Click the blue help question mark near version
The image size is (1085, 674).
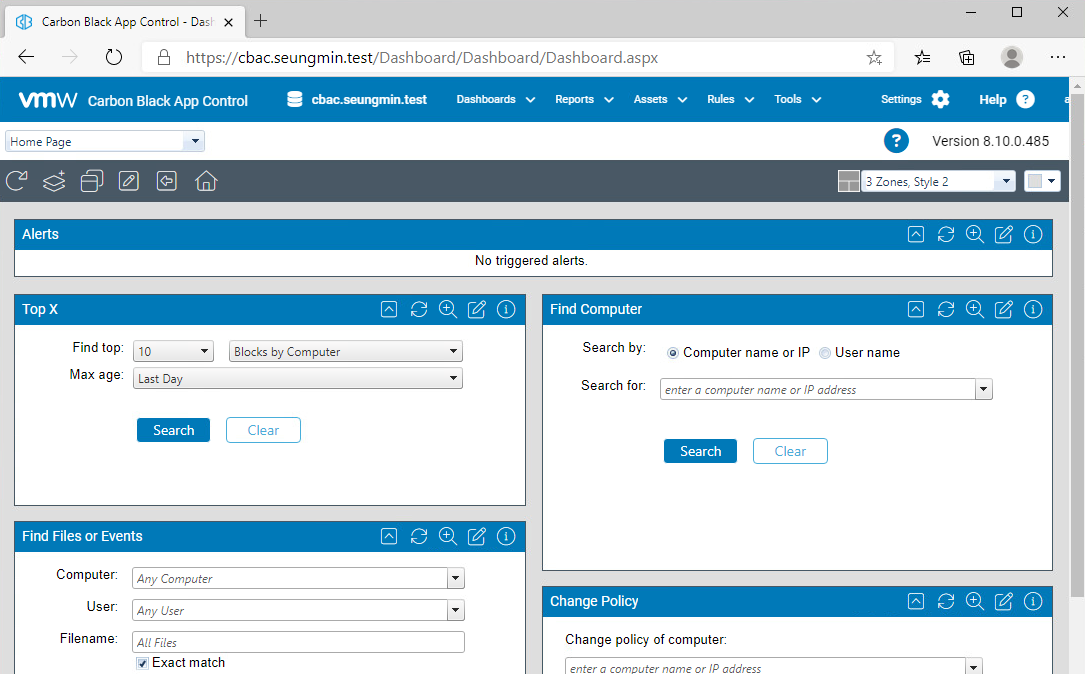click(896, 141)
